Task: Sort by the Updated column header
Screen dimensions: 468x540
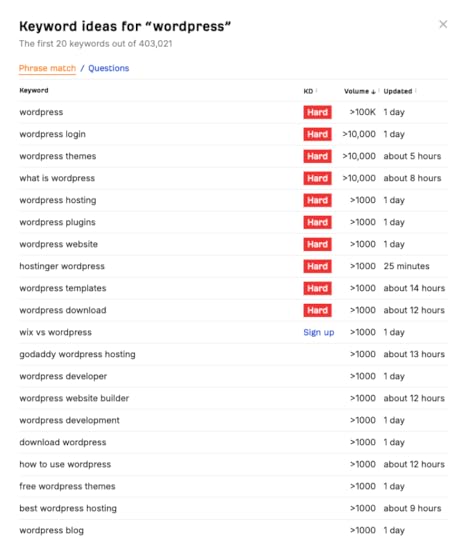Action: tap(398, 91)
